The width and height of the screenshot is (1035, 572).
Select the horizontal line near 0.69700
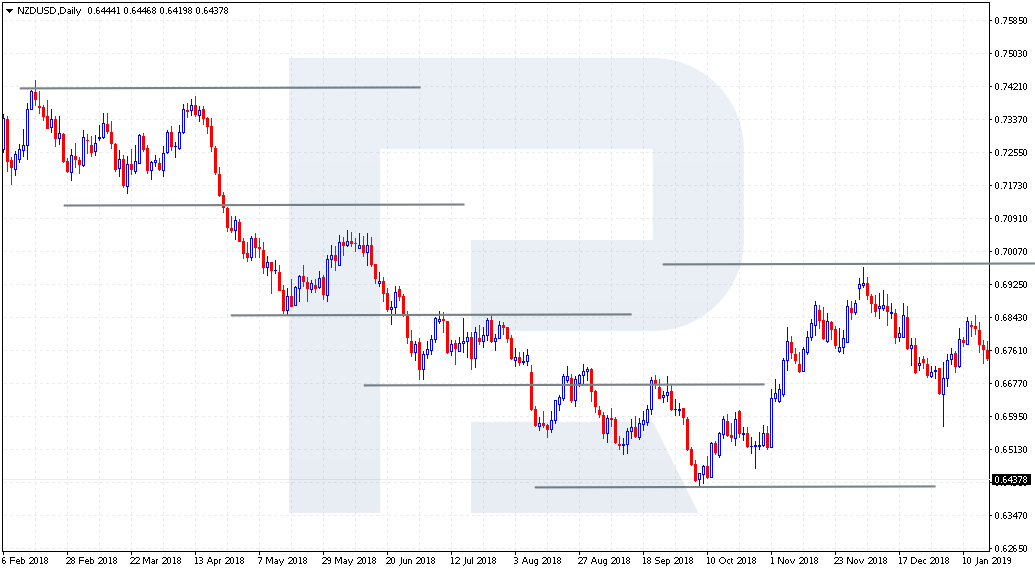849,264
